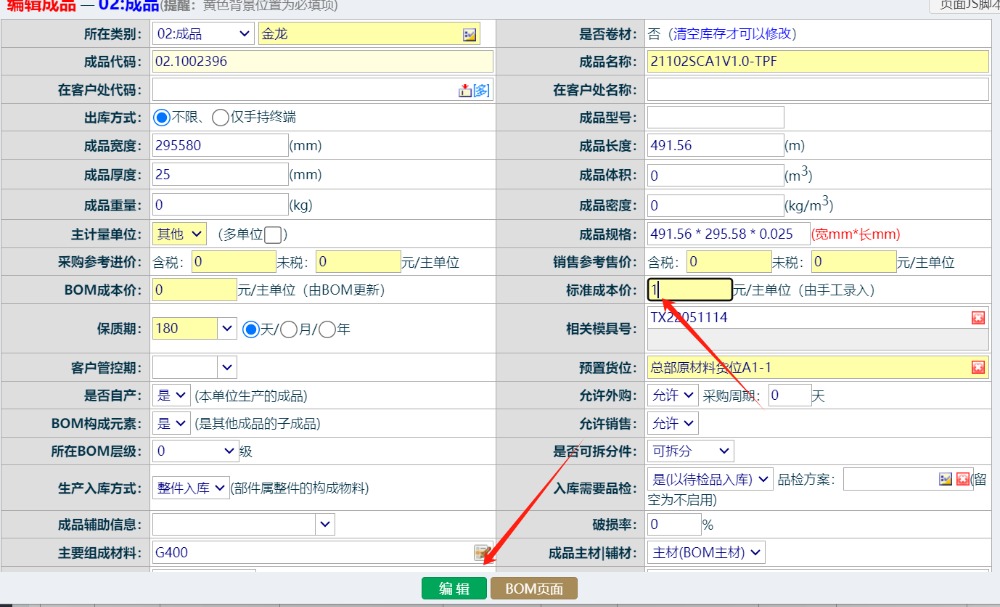Click the green 编辑 button
Image resolution: width=1000 pixels, height=607 pixels.
(x=454, y=589)
